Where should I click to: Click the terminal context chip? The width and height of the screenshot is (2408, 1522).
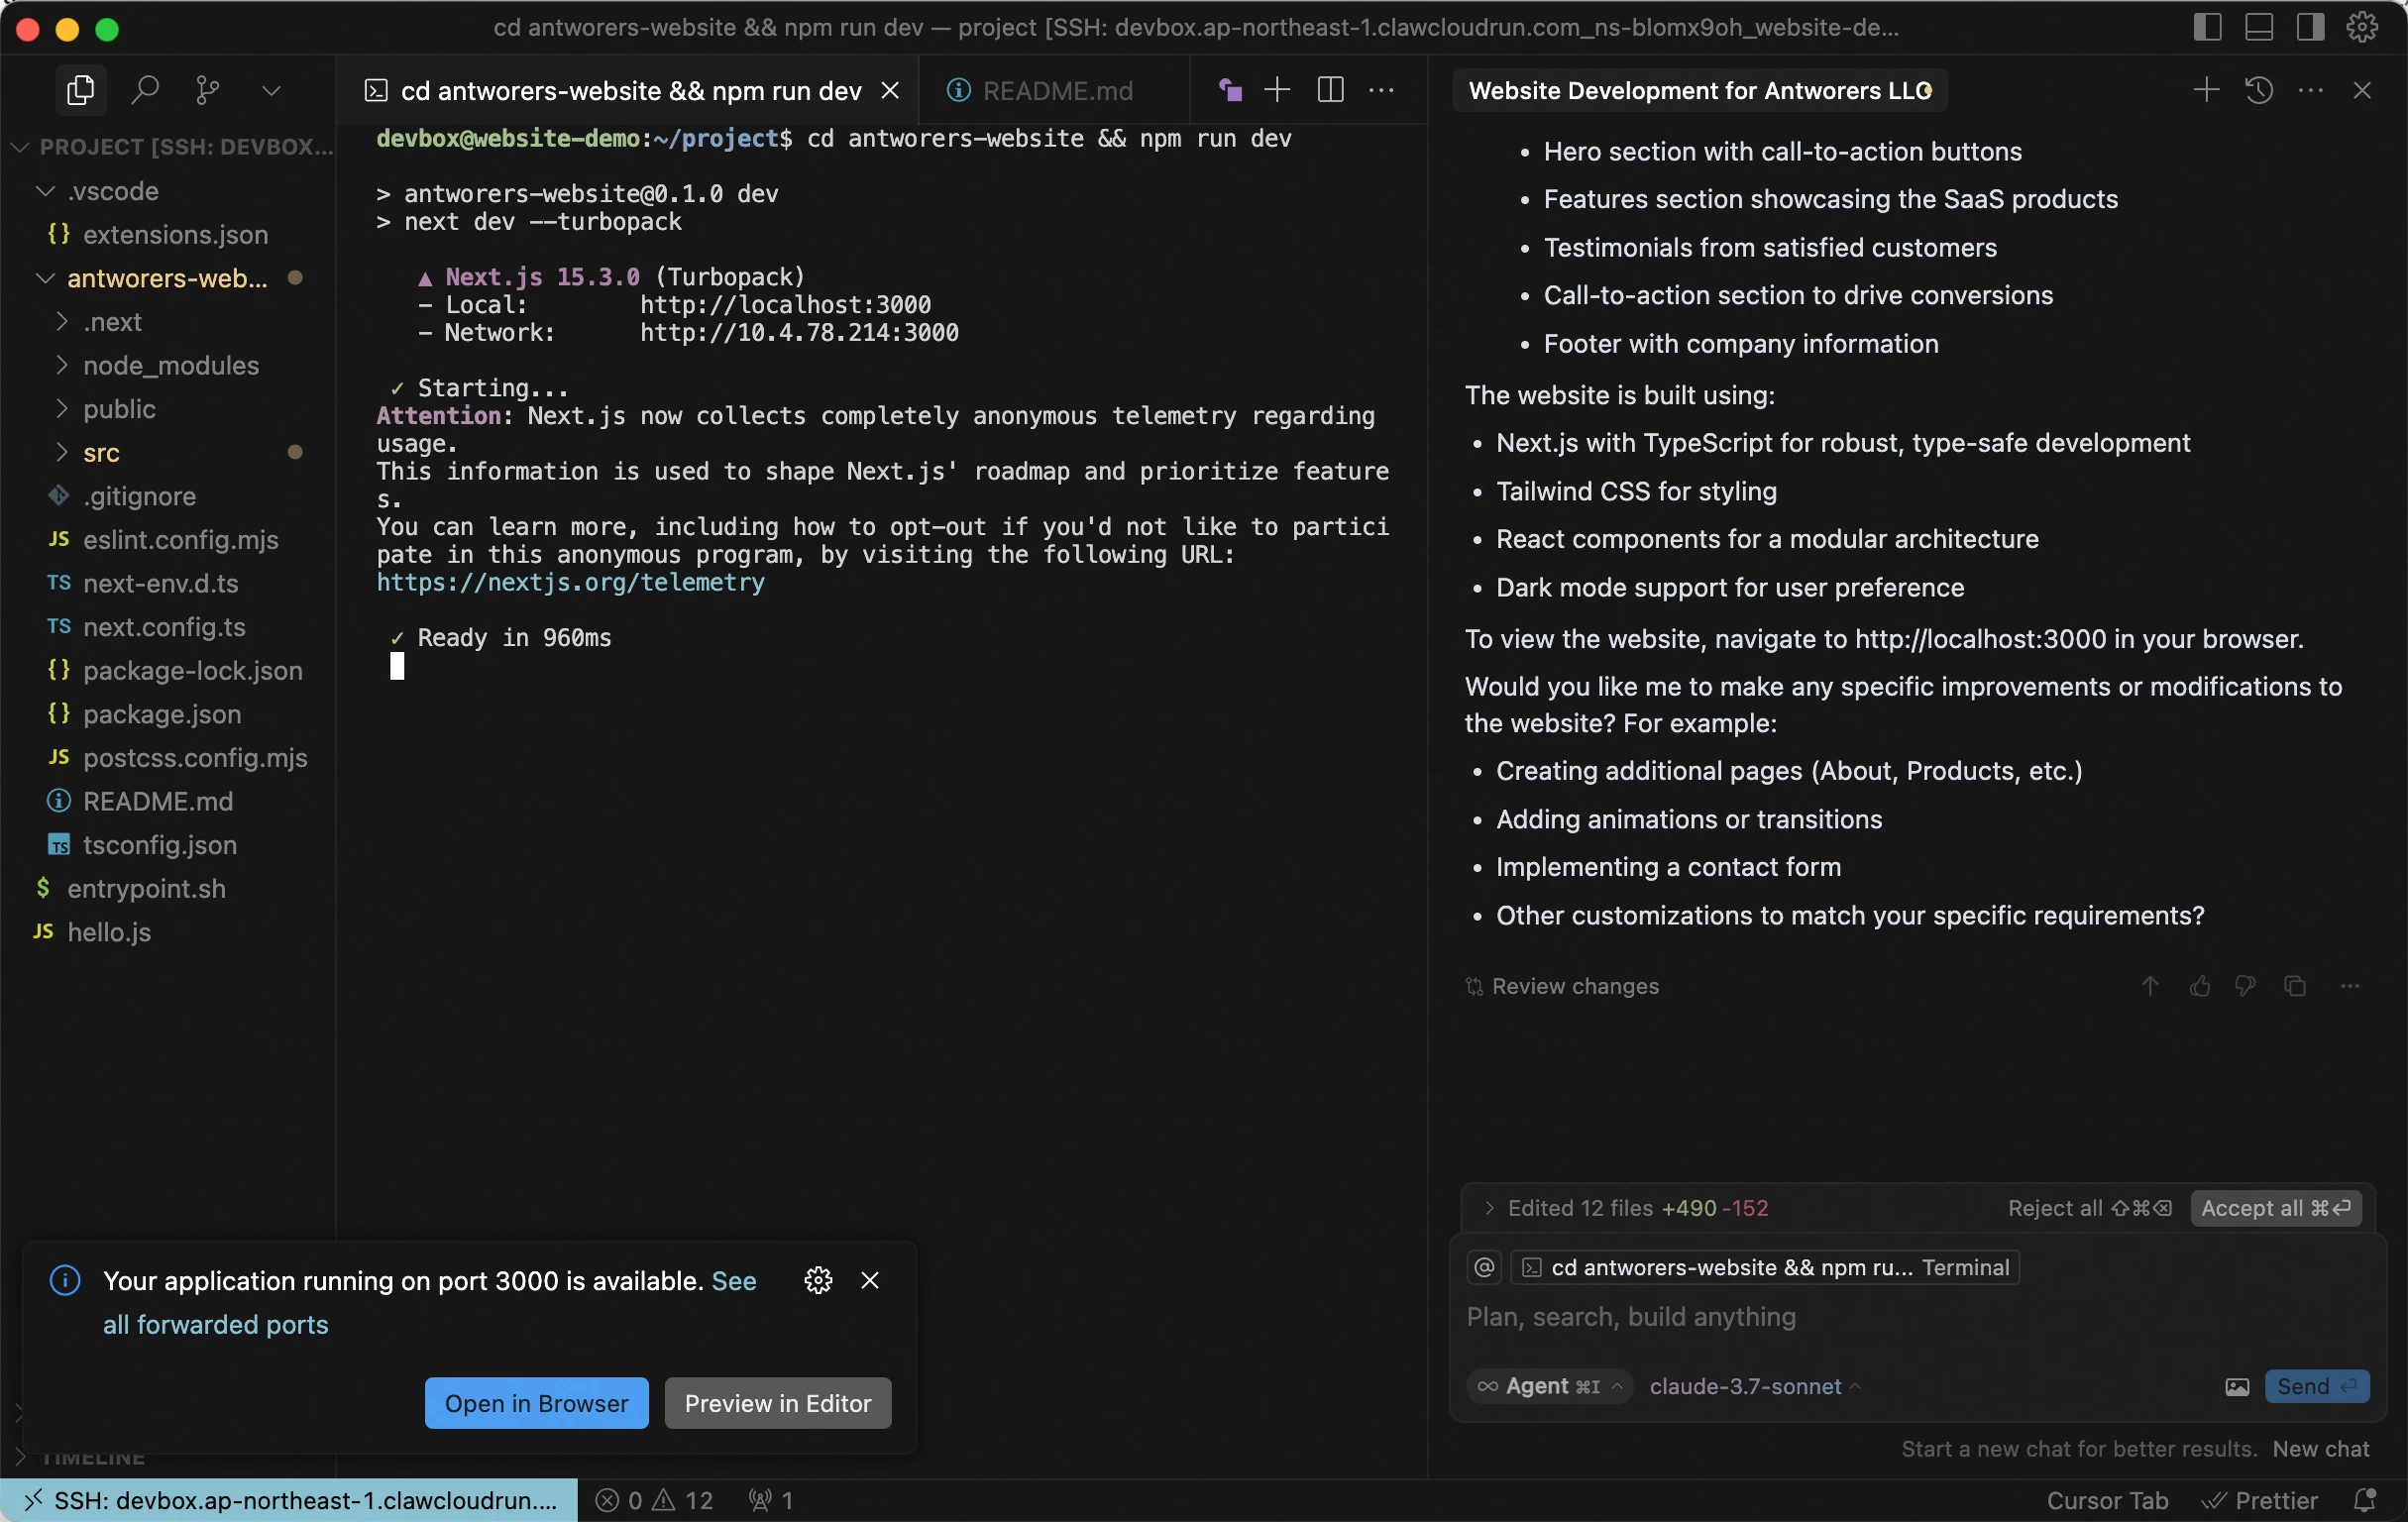[x=1765, y=1267]
